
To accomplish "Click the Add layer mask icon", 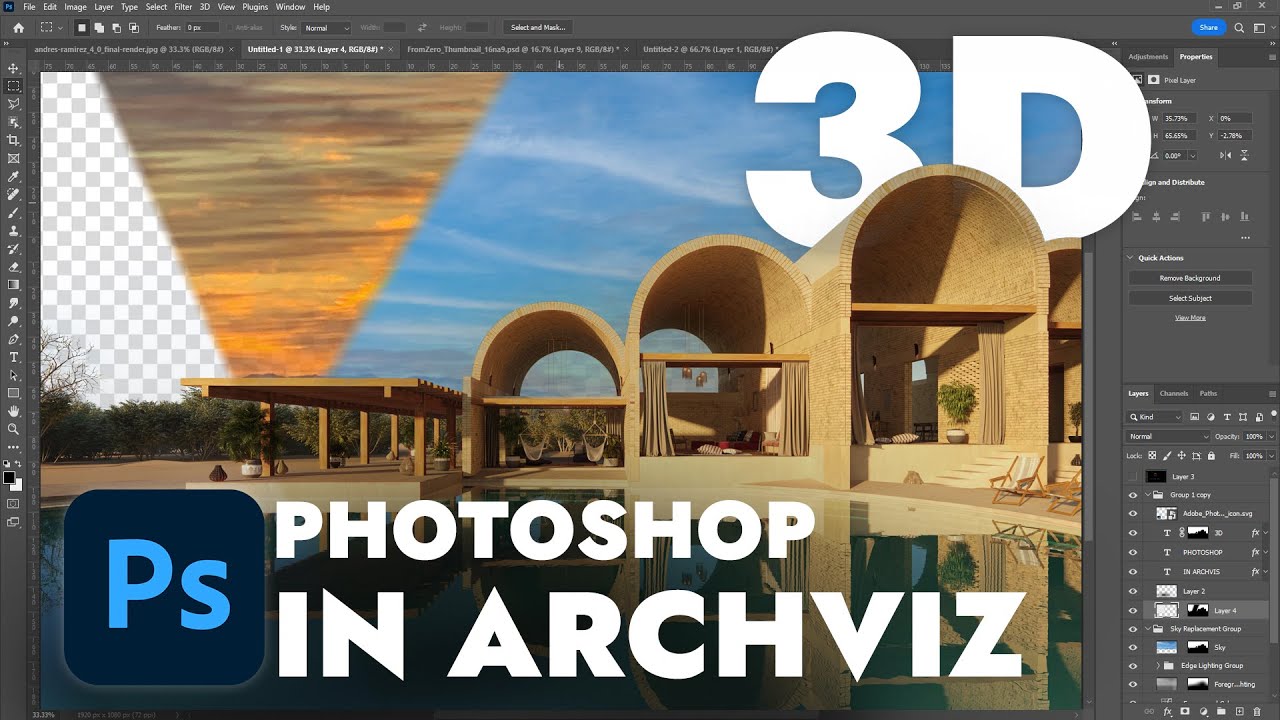I will (1185, 712).
